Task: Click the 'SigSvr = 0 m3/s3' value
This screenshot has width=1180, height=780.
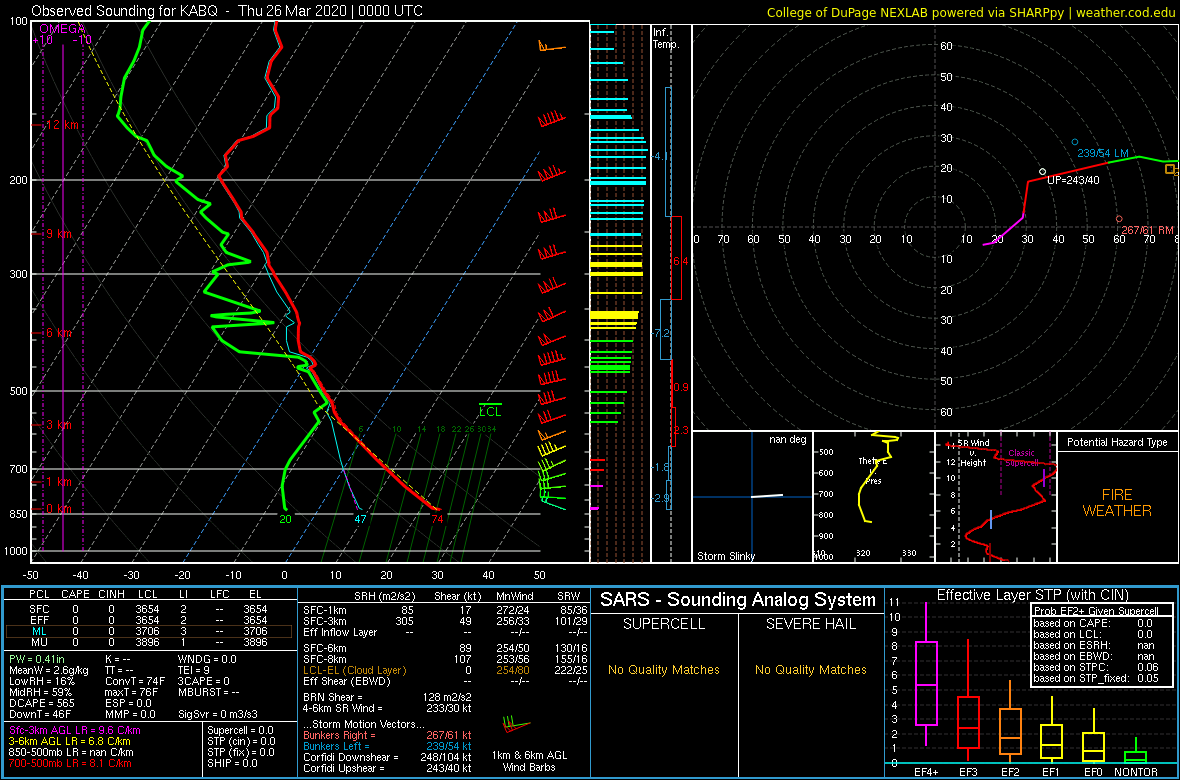Action: click(x=218, y=713)
